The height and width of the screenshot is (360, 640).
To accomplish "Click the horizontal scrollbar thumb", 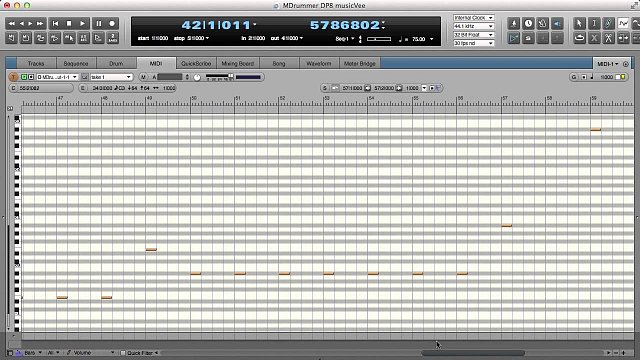I will [473, 353].
